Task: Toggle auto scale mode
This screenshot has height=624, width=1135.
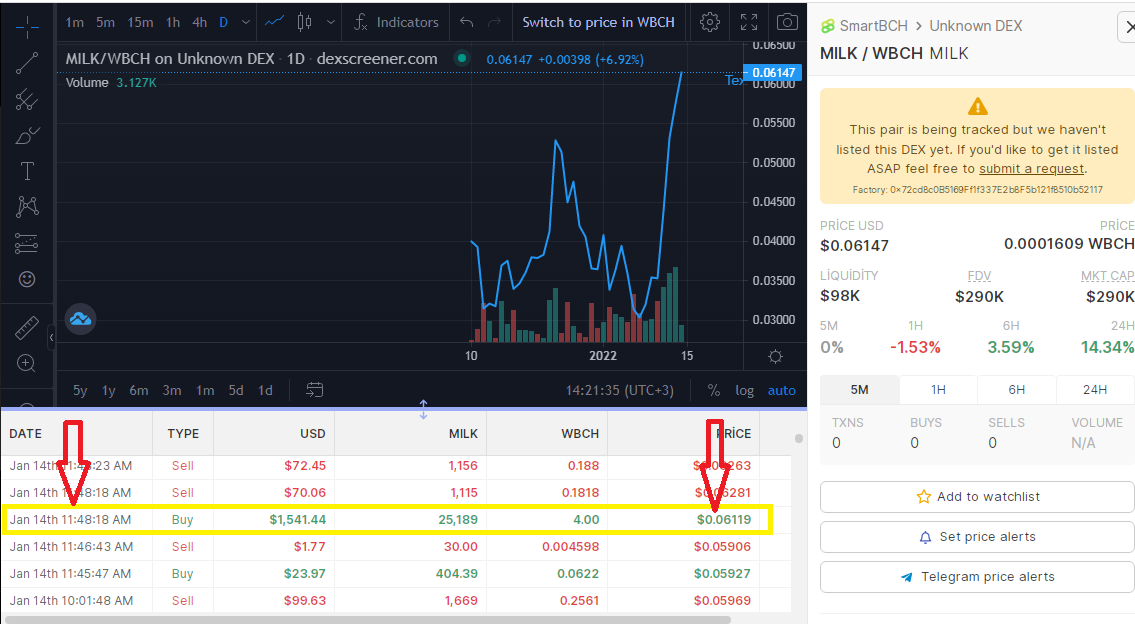Action: [x=782, y=390]
